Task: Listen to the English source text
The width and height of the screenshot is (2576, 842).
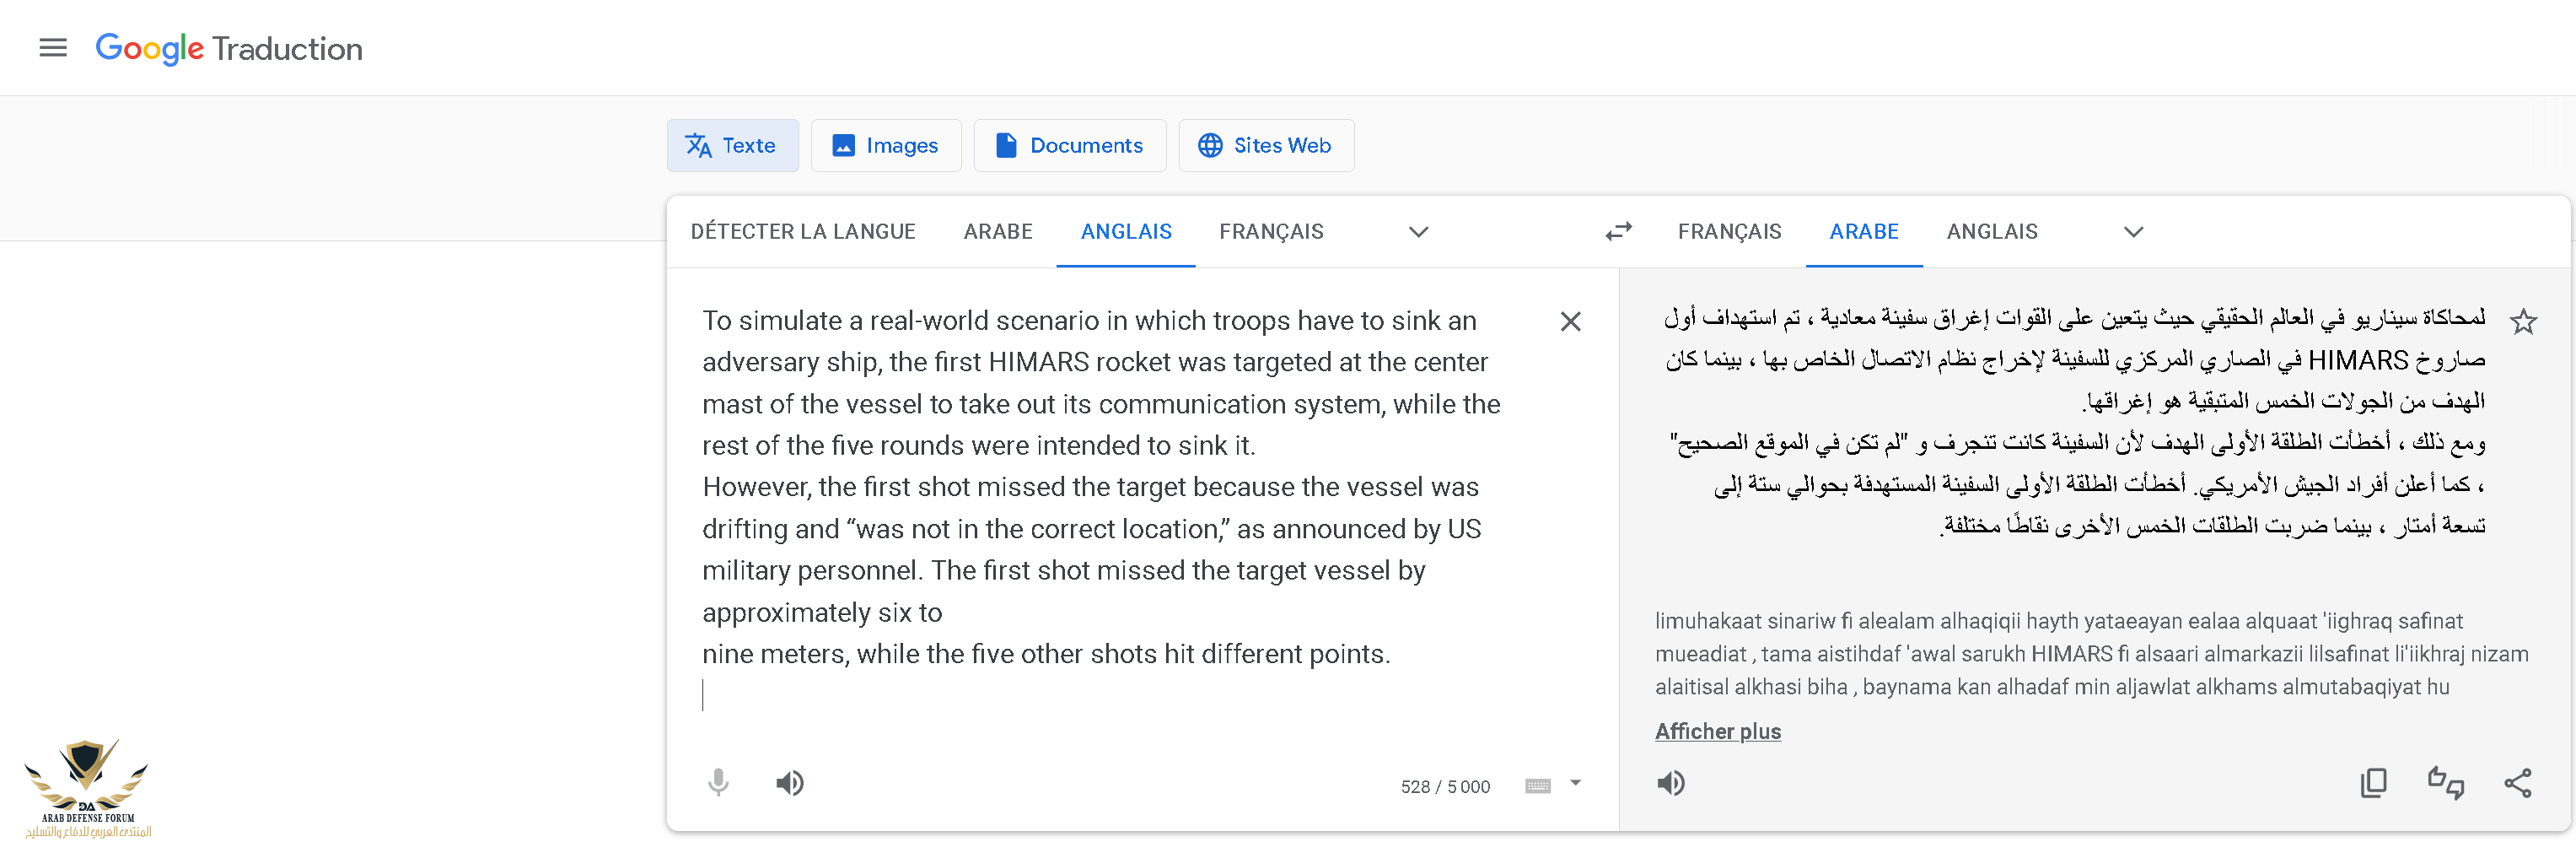Action: [x=790, y=783]
